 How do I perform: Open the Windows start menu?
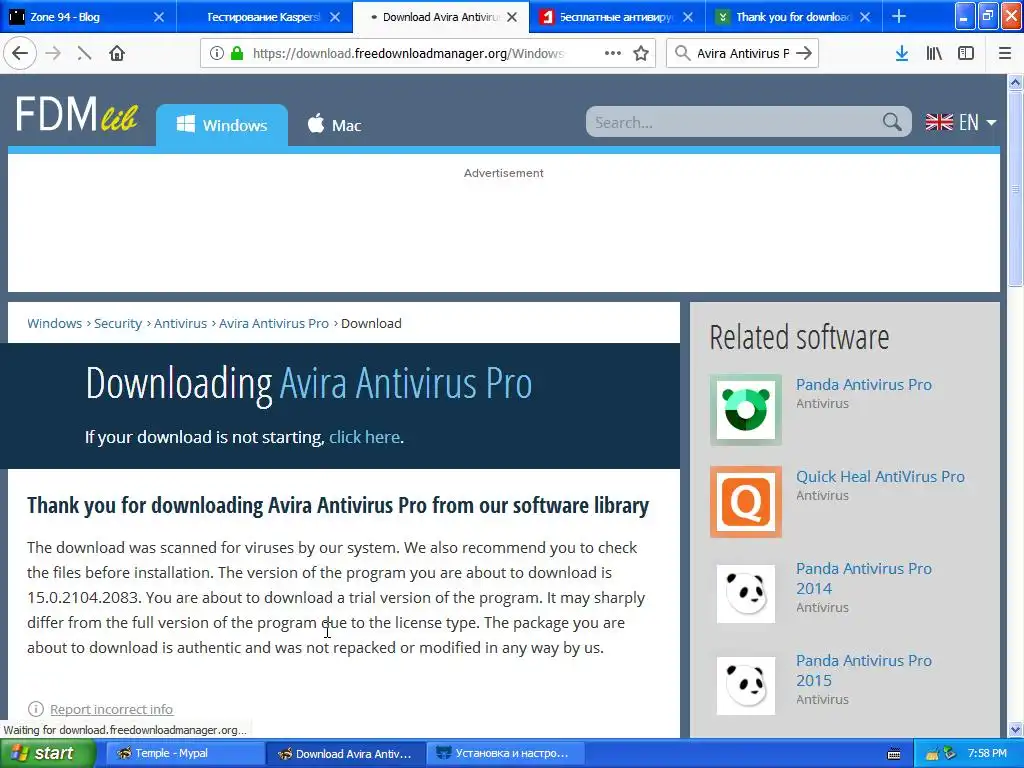click(x=48, y=754)
